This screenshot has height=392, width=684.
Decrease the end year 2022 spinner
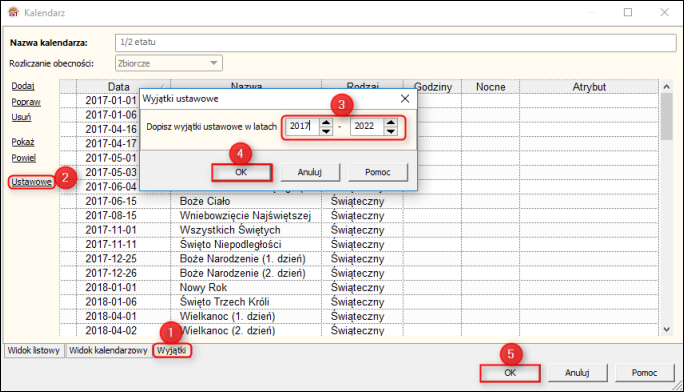click(x=390, y=131)
